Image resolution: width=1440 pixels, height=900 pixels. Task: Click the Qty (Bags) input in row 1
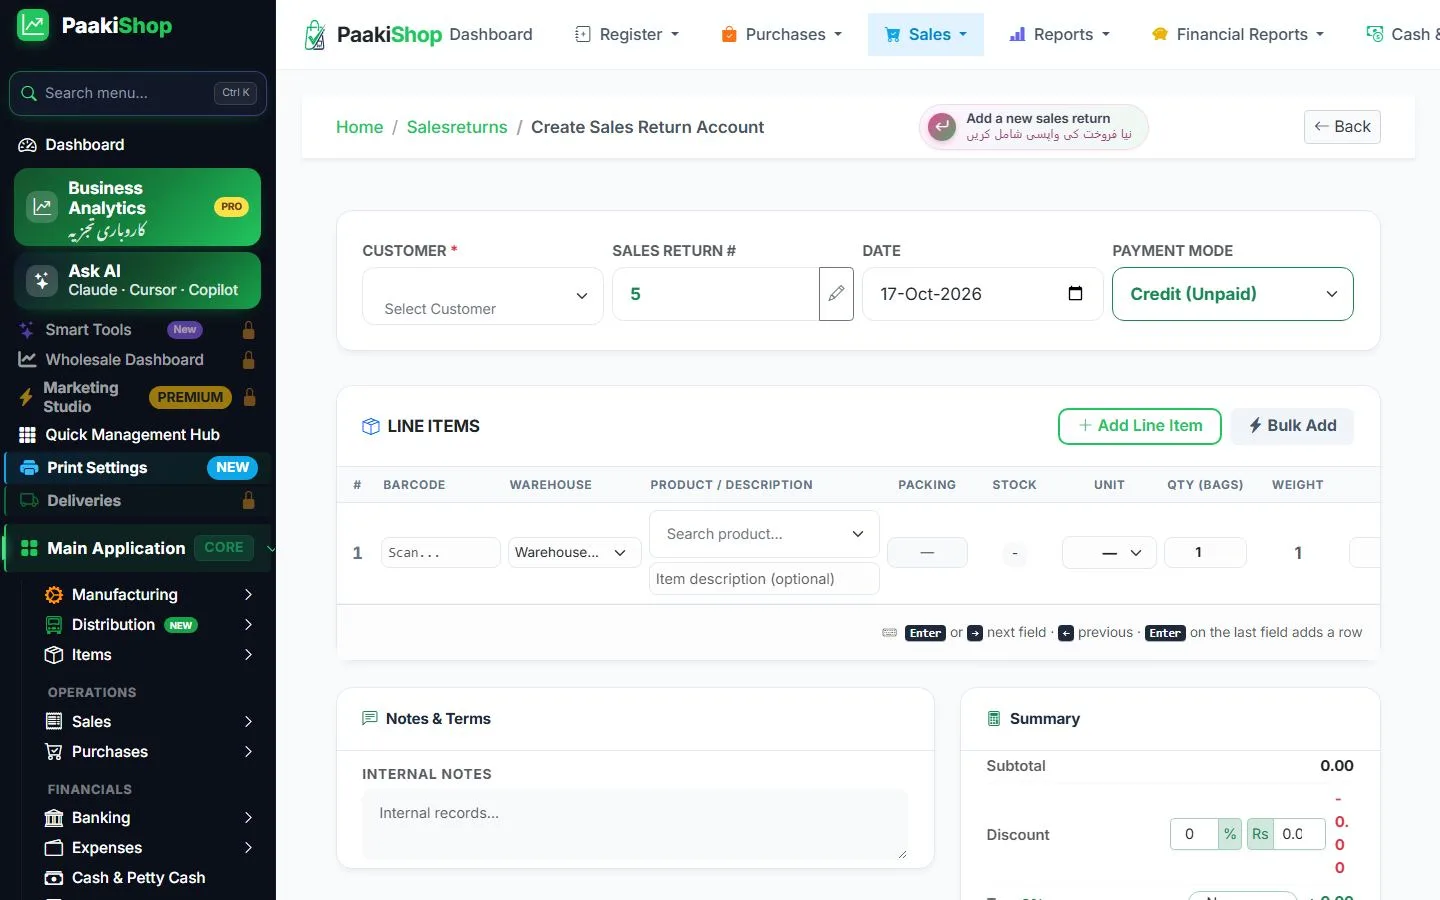[1206, 553]
